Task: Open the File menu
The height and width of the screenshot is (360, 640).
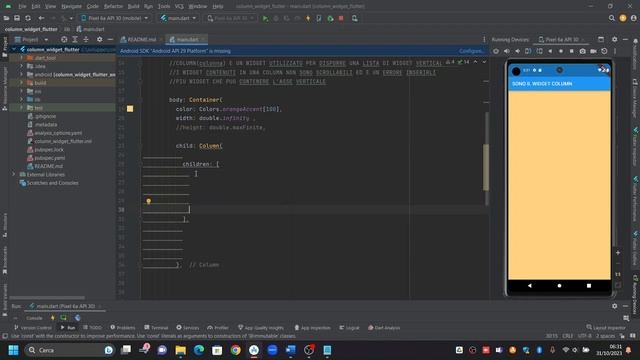Action: pos(22,6)
